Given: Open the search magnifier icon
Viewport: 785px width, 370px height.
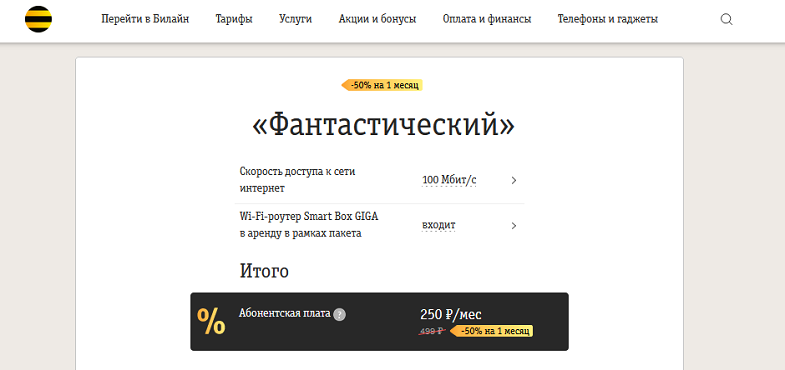Looking at the screenshot, I should tap(726, 20).
